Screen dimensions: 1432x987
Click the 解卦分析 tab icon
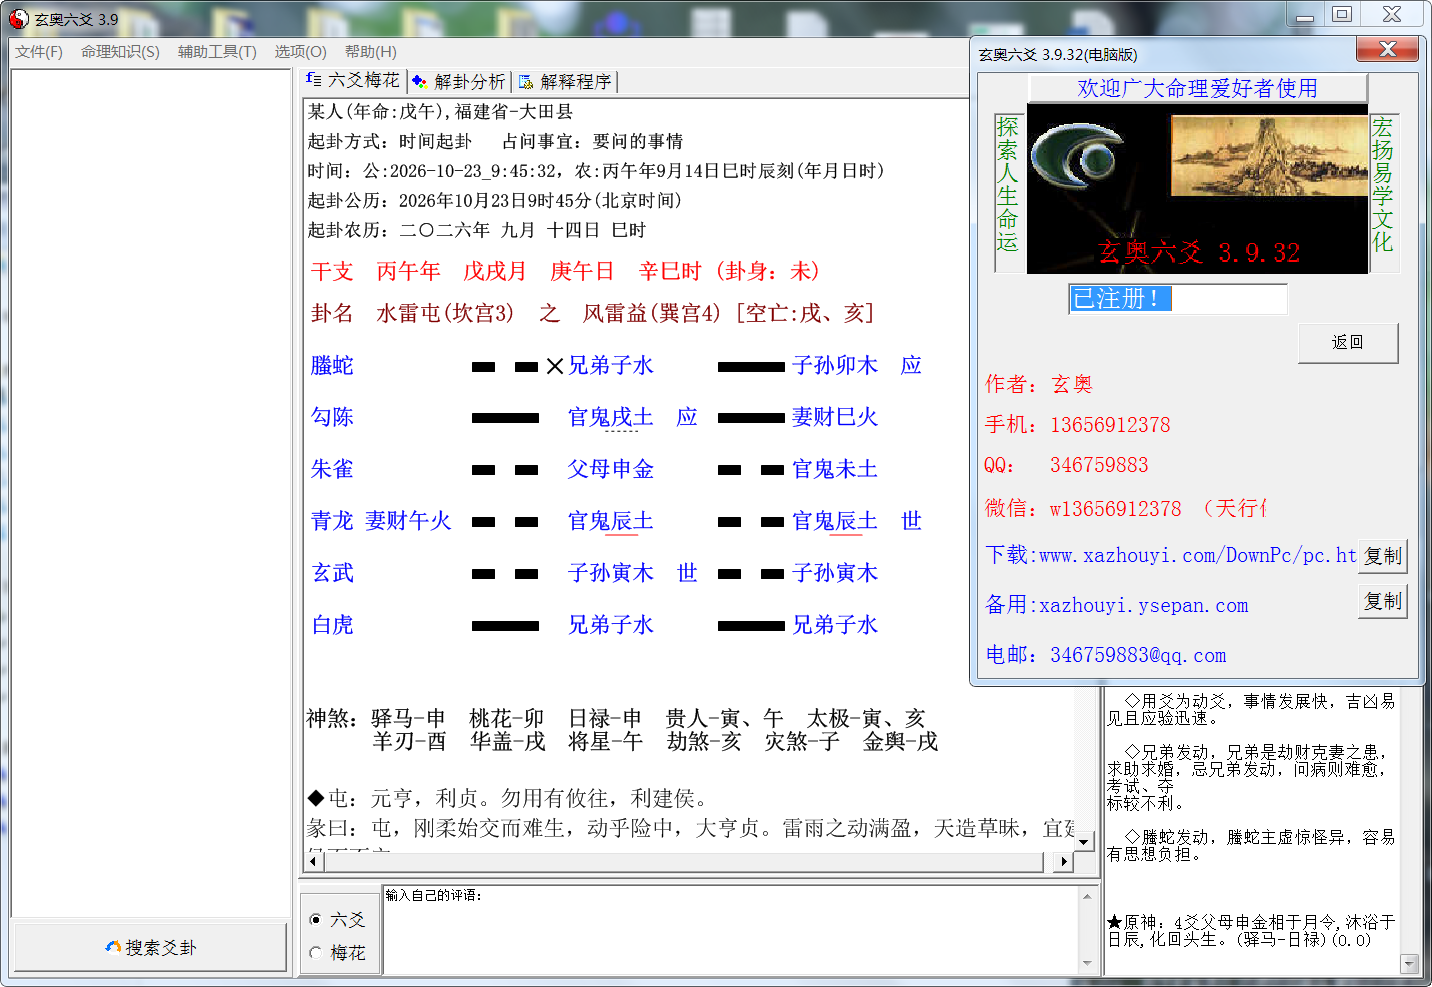coord(420,82)
